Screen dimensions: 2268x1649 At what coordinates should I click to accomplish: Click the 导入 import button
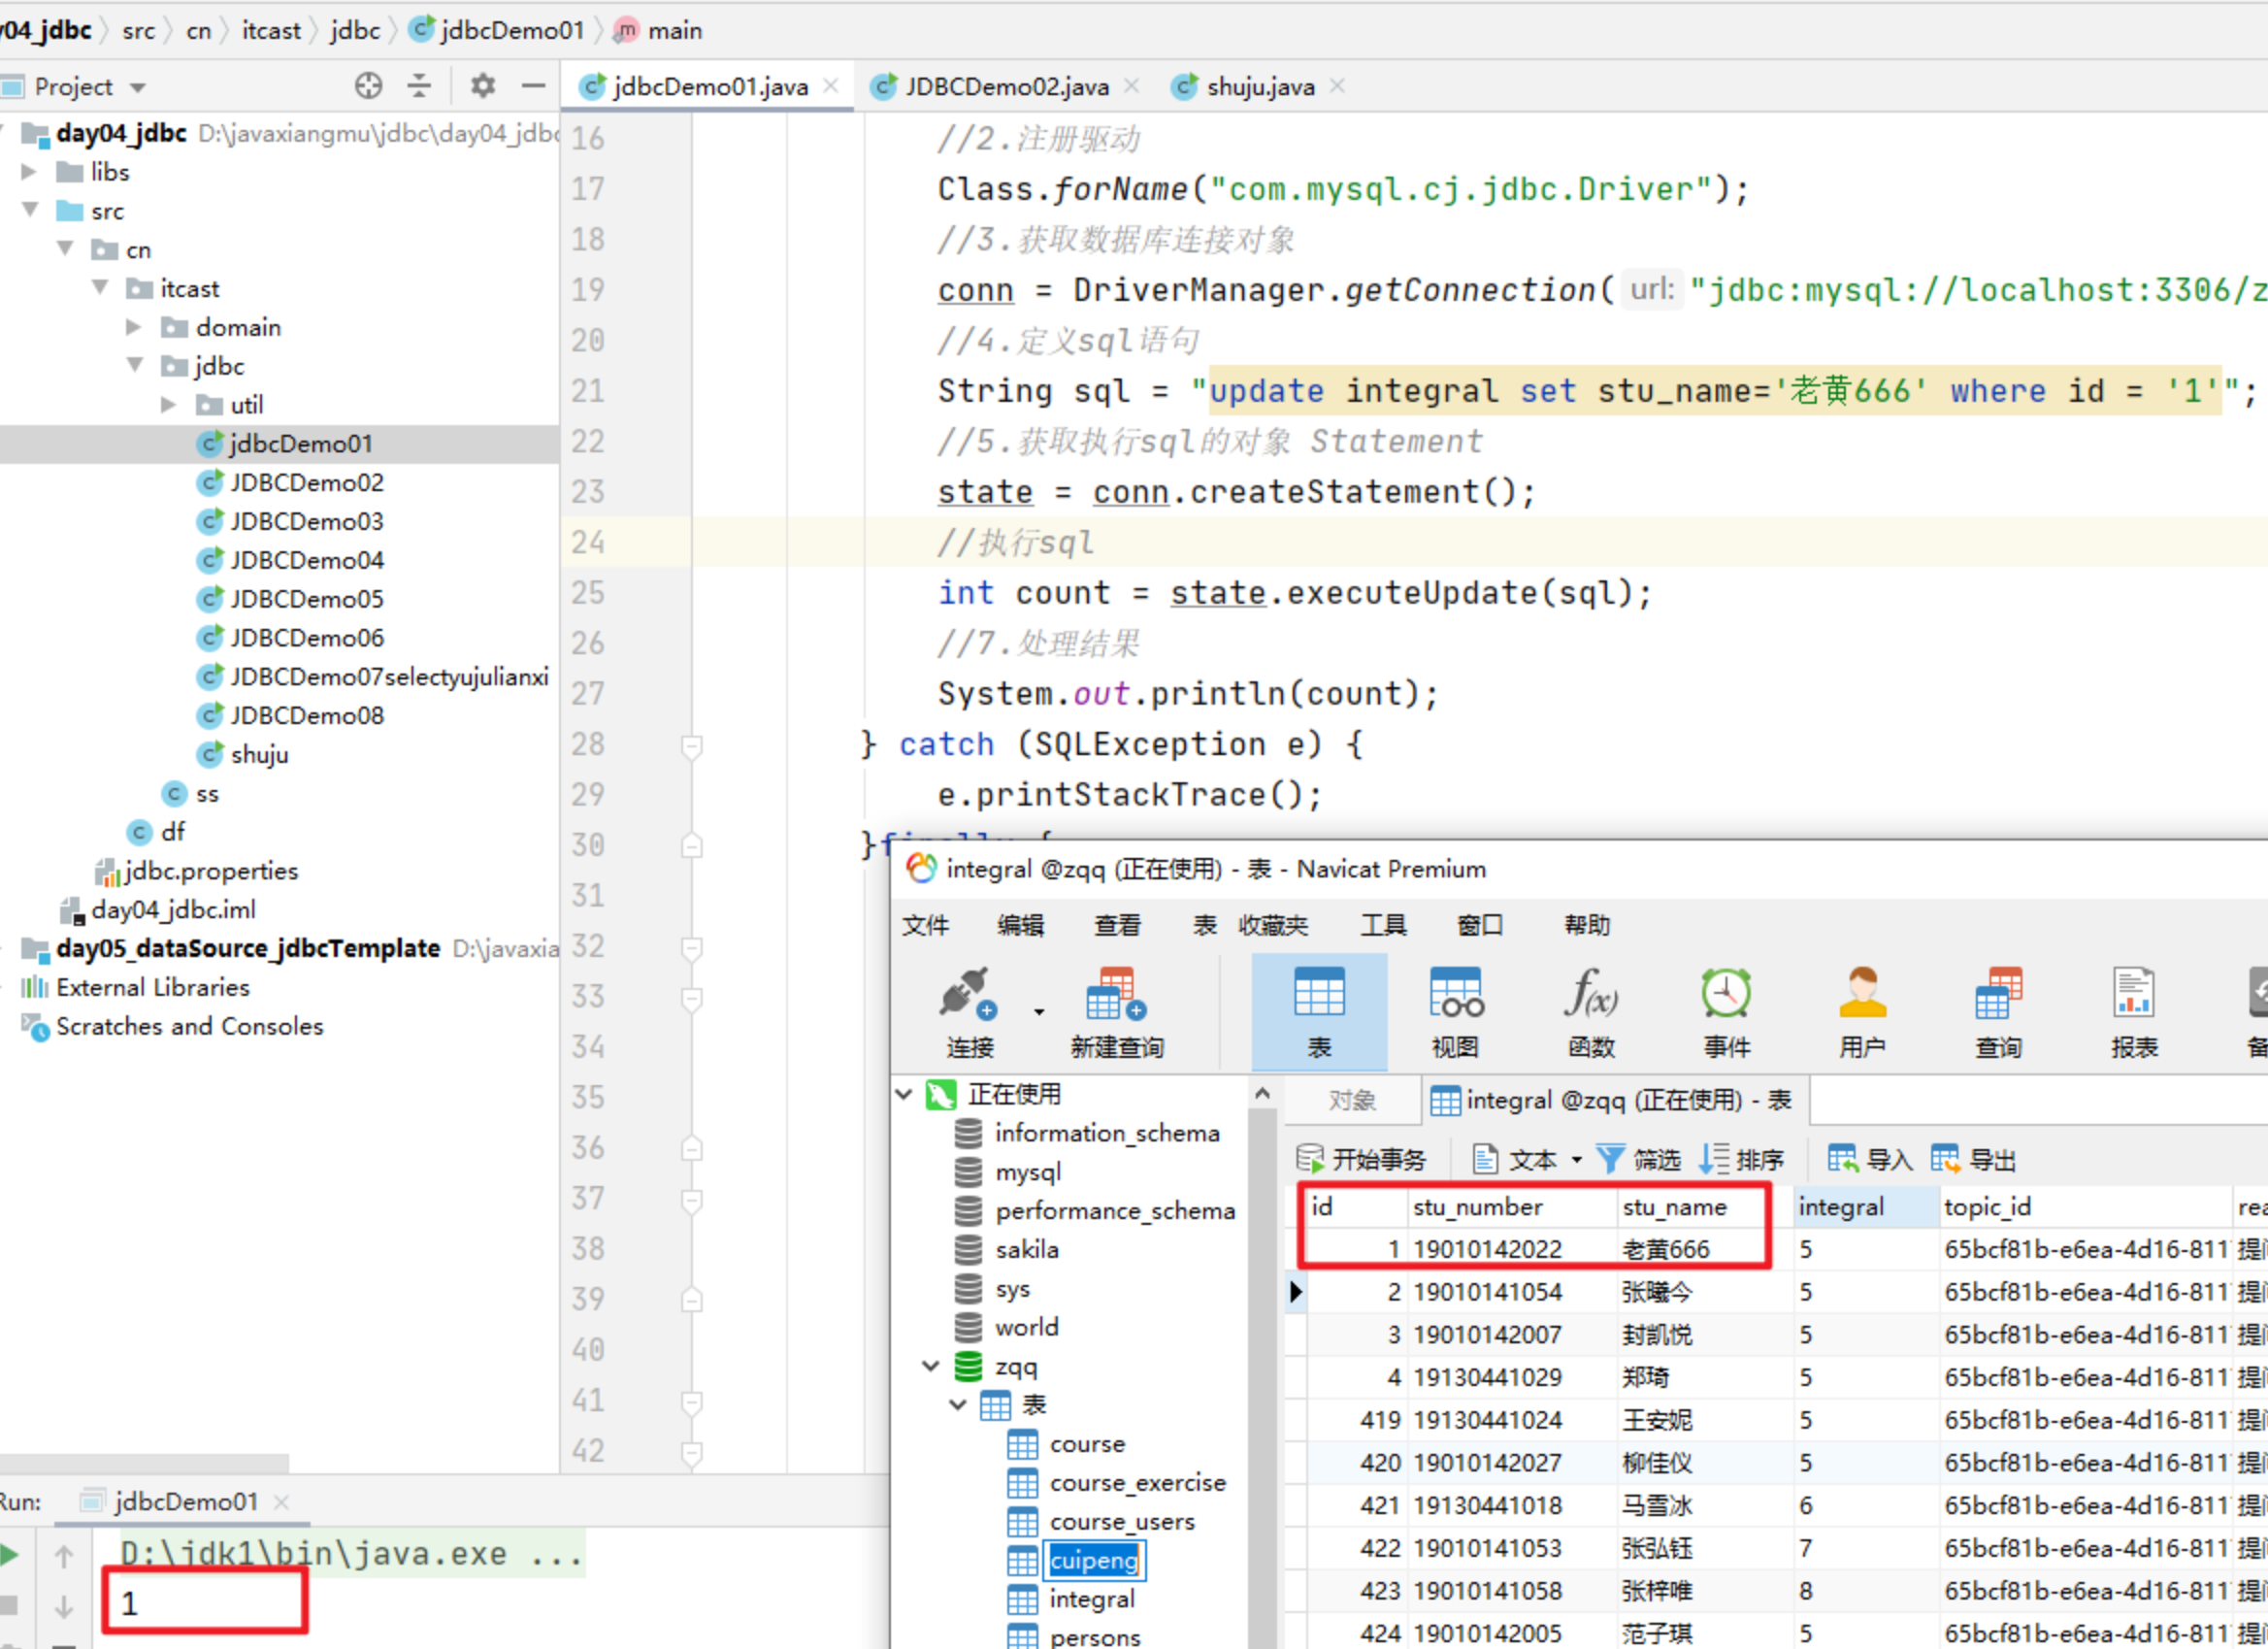click(x=1870, y=1159)
